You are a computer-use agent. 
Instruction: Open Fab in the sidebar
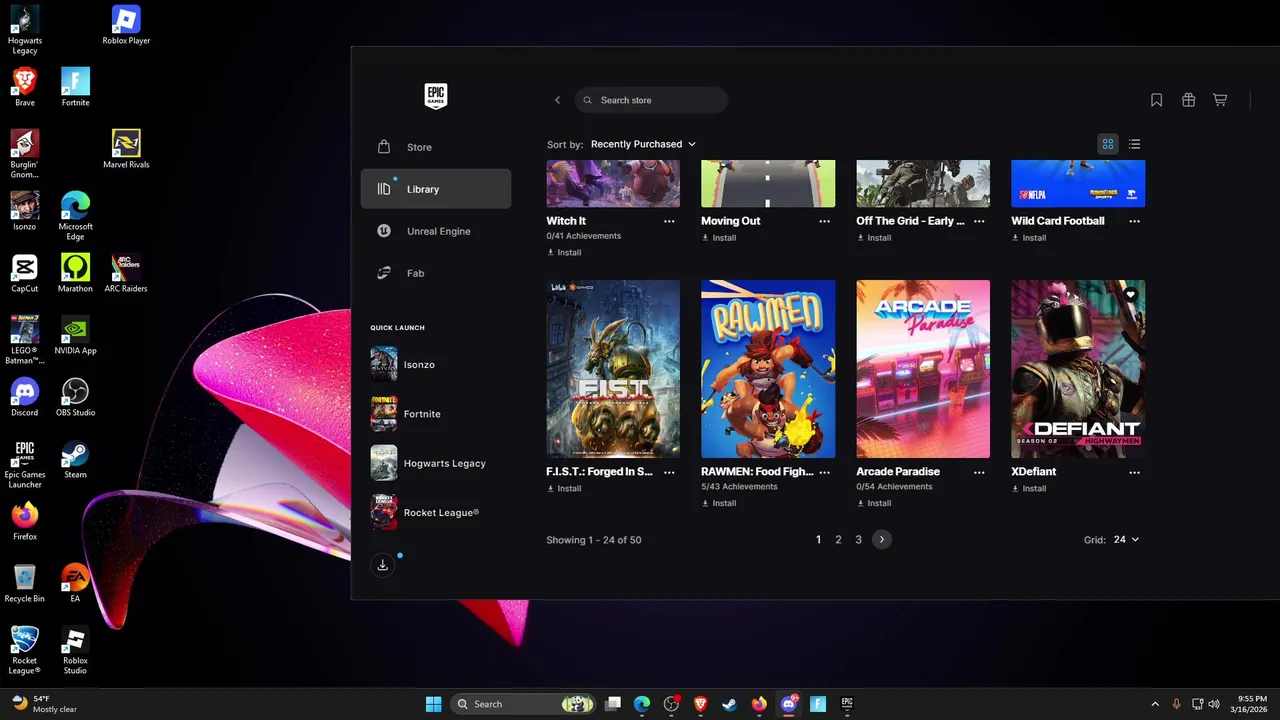point(436,273)
